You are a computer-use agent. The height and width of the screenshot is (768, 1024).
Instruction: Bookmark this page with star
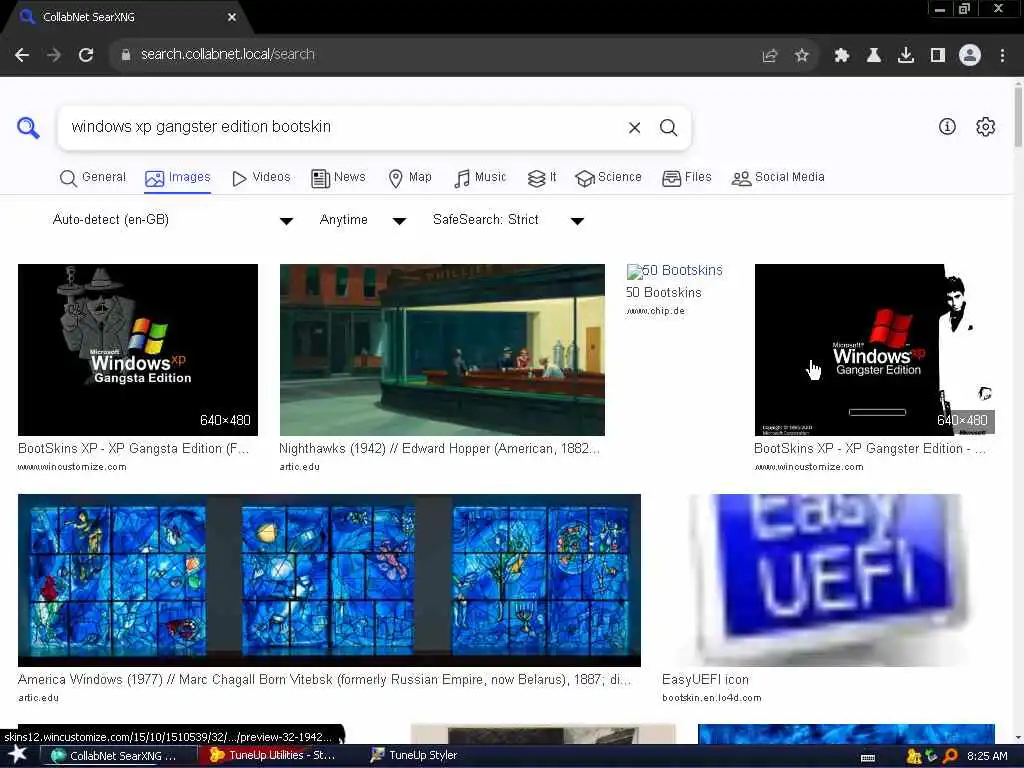(x=802, y=56)
